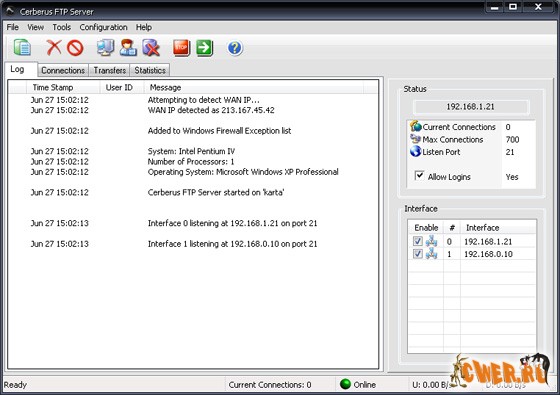Open the Configuration menu
This screenshot has width=560, height=395.
[103, 27]
